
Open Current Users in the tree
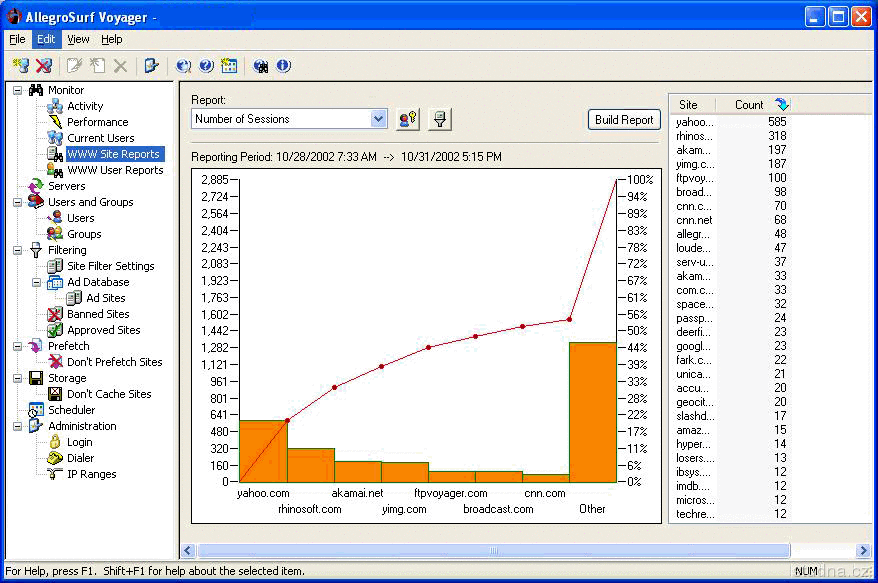[x=101, y=138]
